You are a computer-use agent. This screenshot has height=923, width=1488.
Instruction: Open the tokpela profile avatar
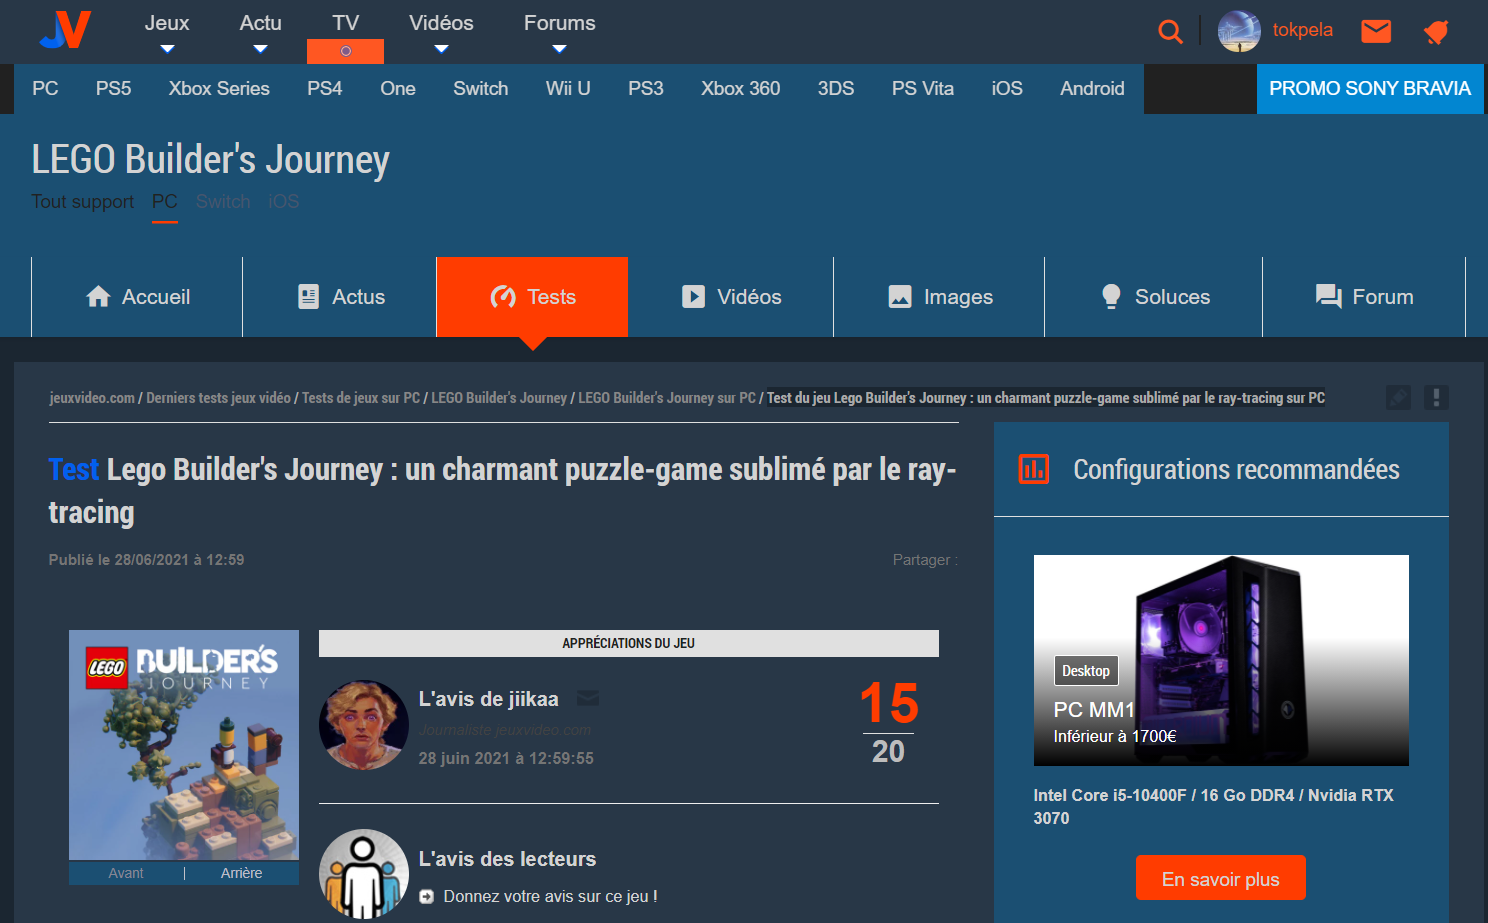1238,31
